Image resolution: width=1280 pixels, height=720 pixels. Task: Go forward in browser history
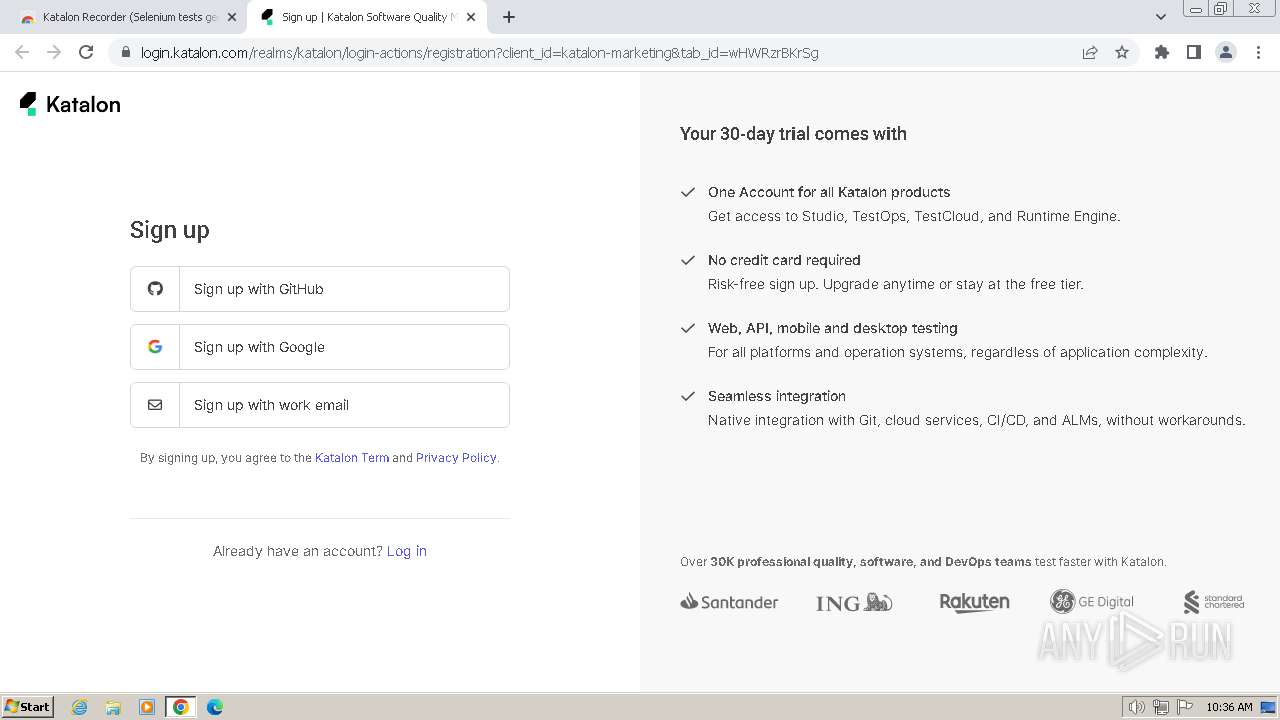point(54,52)
